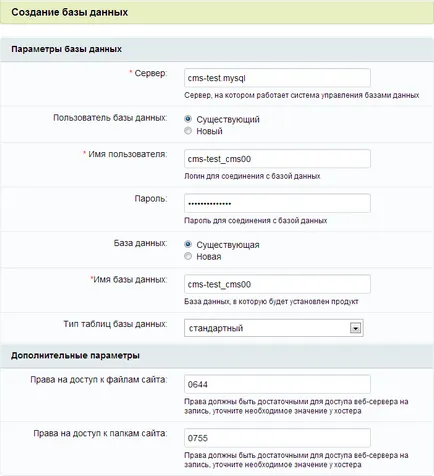434x476 pixels.
Task: Click the Существующий user label text
Action: (228, 119)
